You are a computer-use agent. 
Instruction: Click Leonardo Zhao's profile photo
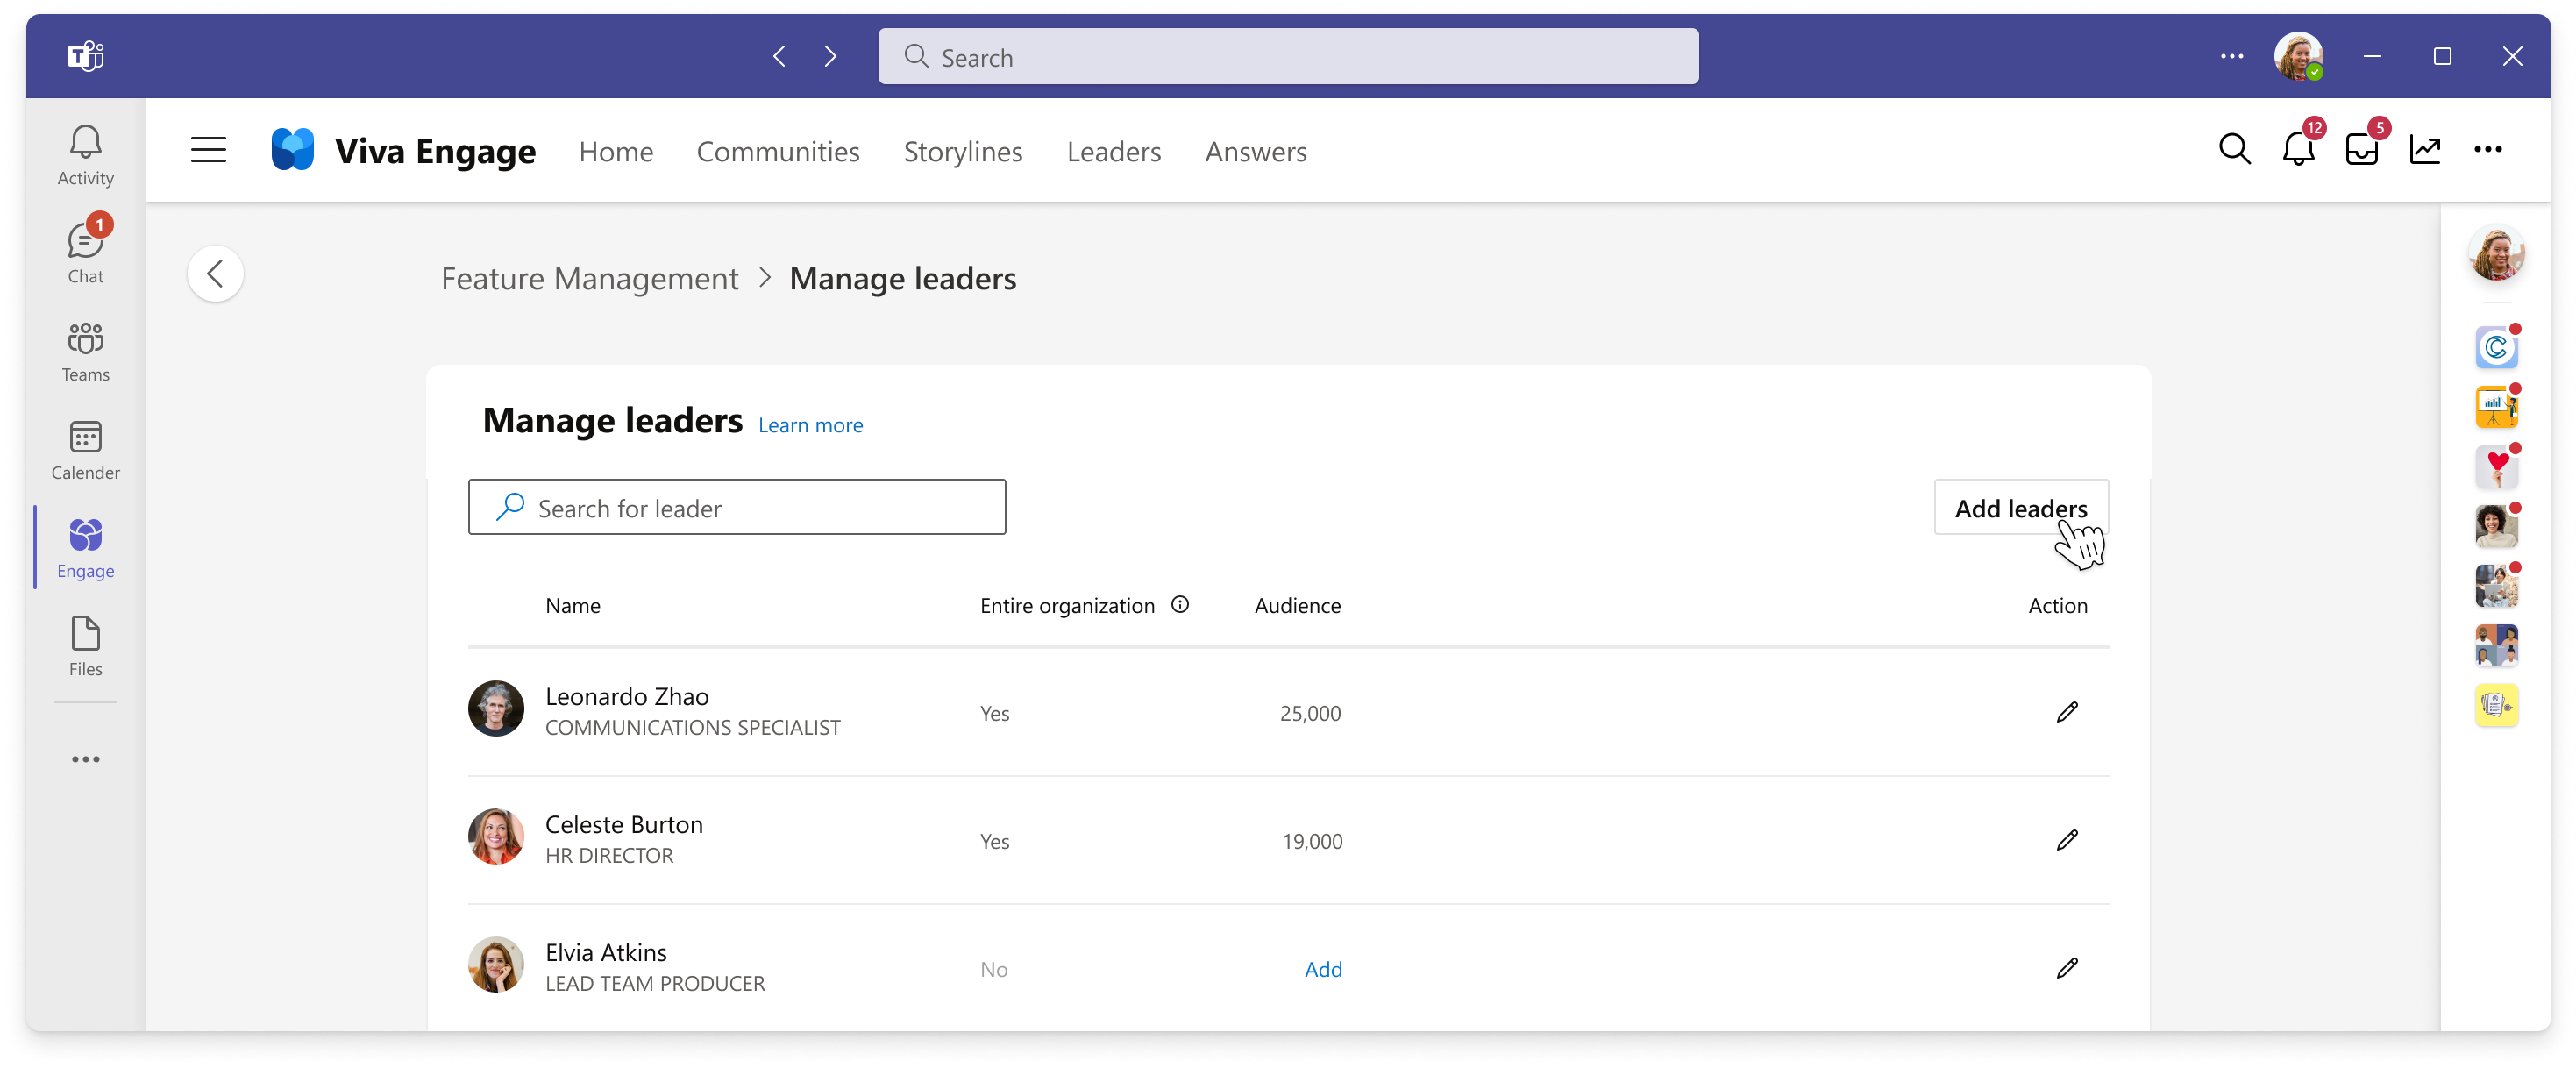point(496,709)
